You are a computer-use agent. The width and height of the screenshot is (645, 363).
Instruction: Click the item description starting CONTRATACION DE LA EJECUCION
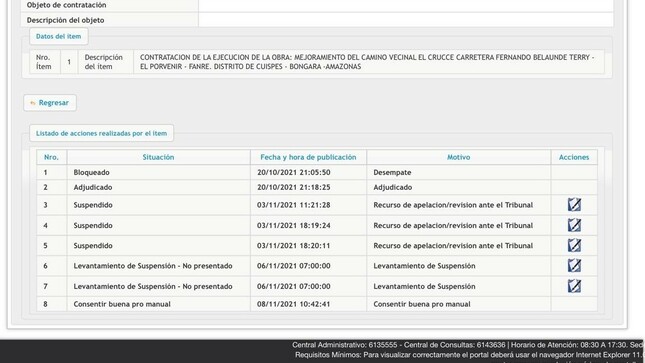(367, 62)
